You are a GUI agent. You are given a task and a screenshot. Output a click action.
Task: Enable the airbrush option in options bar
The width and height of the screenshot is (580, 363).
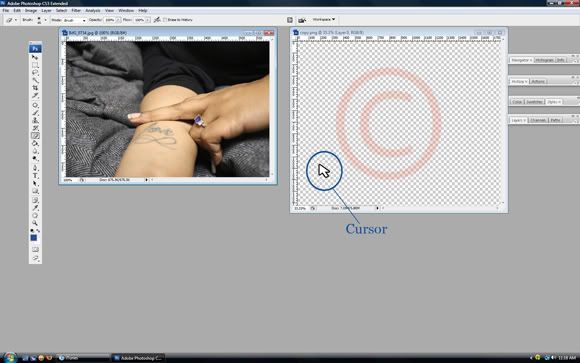(x=157, y=20)
